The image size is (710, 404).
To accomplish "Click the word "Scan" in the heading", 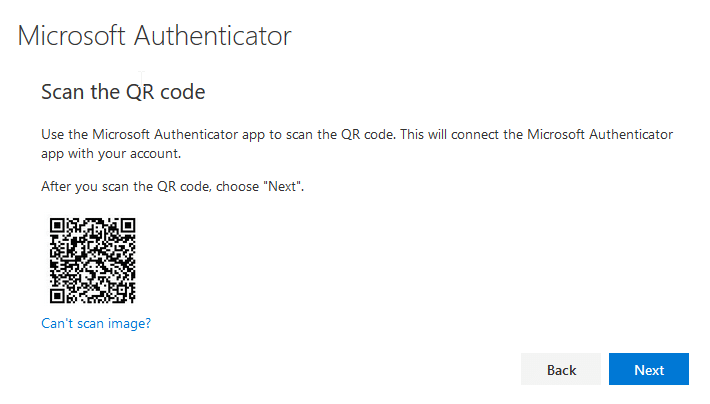I will pyautogui.click(x=62, y=92).
